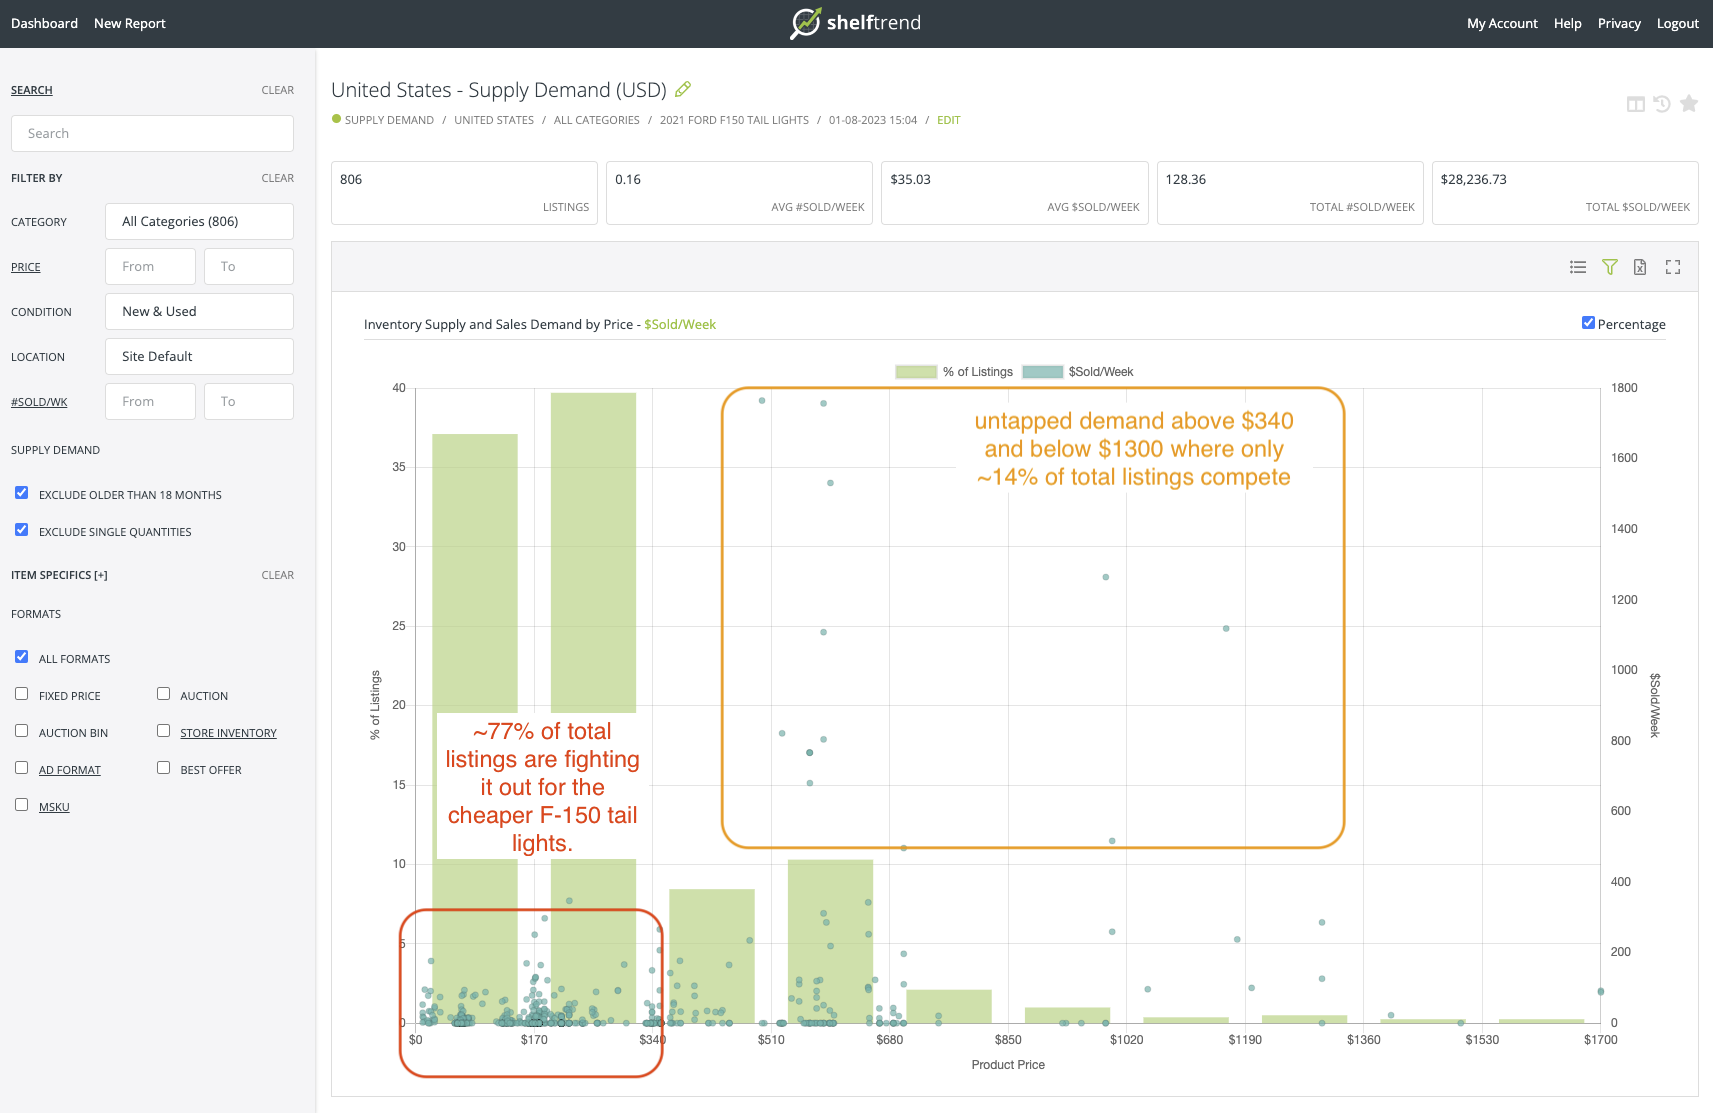Click the shelftrend logo

856,23
